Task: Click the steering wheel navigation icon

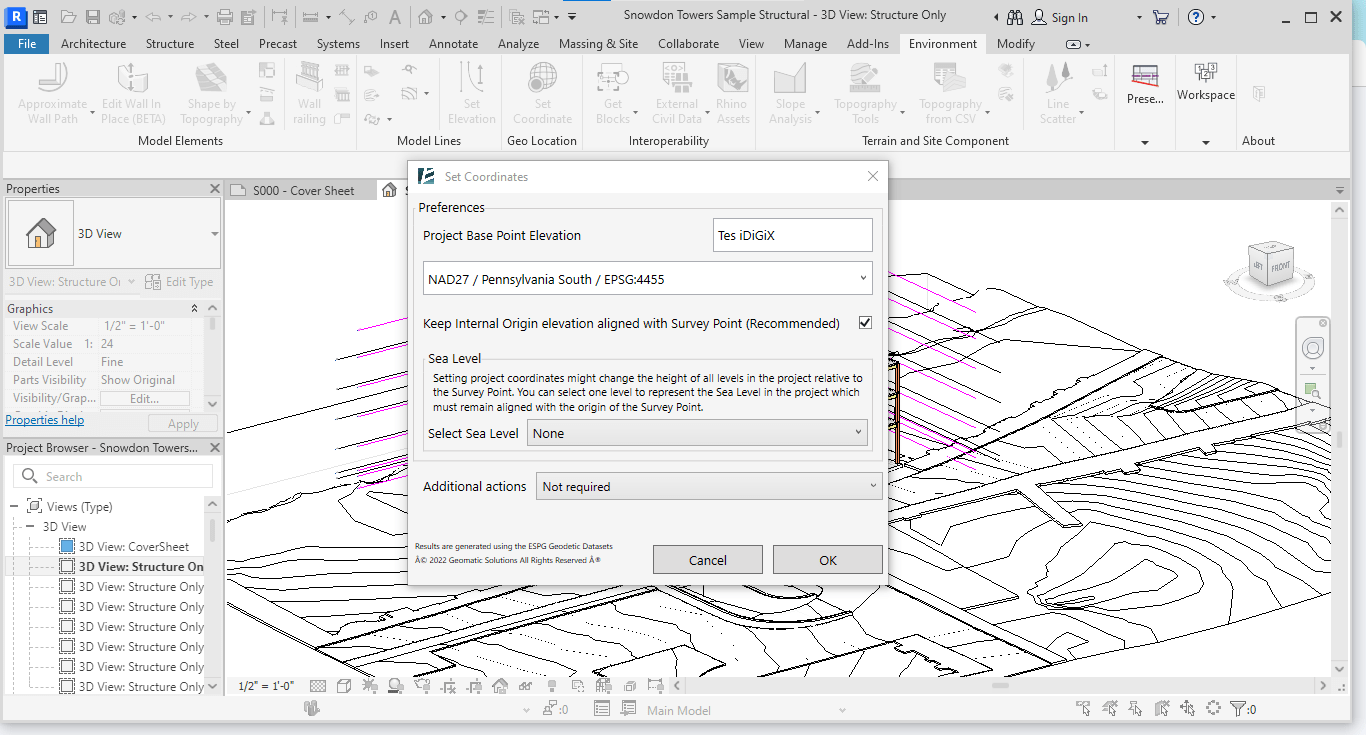Action: 1311,348
